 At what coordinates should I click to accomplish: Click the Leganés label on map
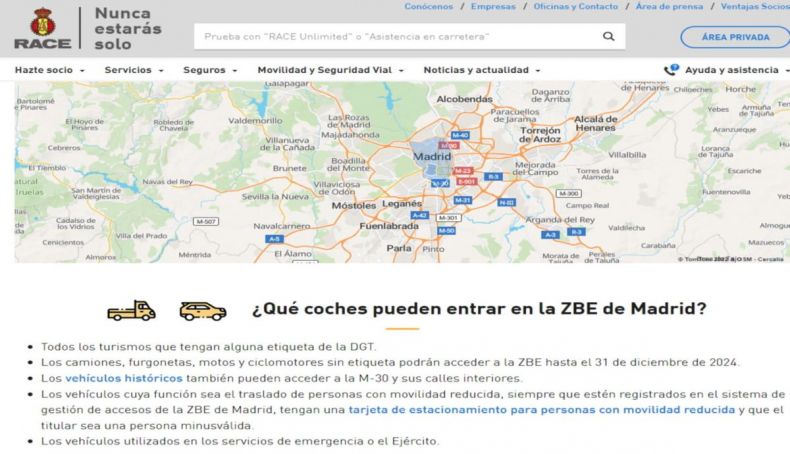tap(402, 204)
